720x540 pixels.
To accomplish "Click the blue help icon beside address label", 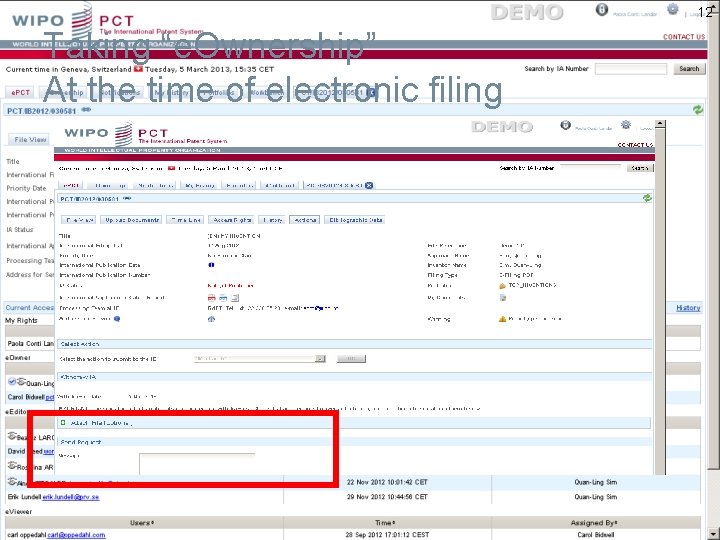I will pyautogui.click(x=117, y=319).
